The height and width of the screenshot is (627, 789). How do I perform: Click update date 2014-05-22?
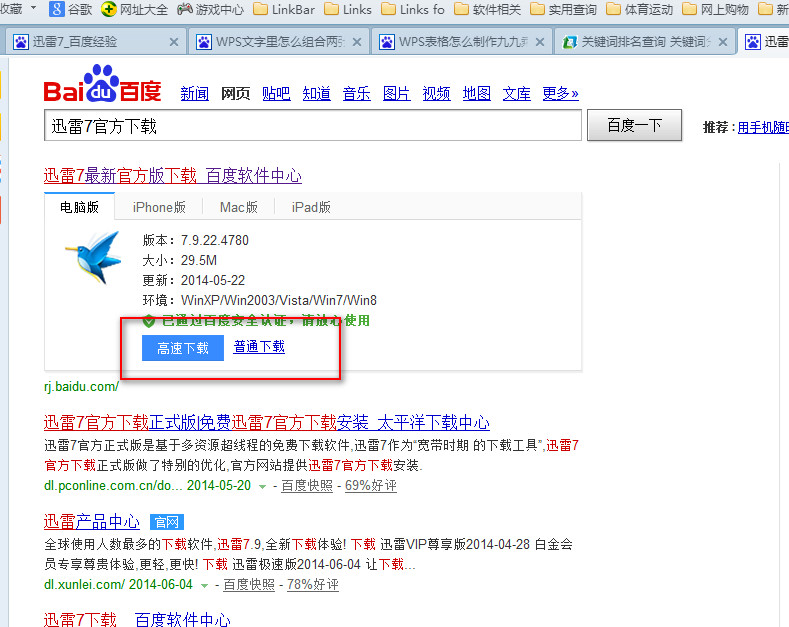(213, 280)
